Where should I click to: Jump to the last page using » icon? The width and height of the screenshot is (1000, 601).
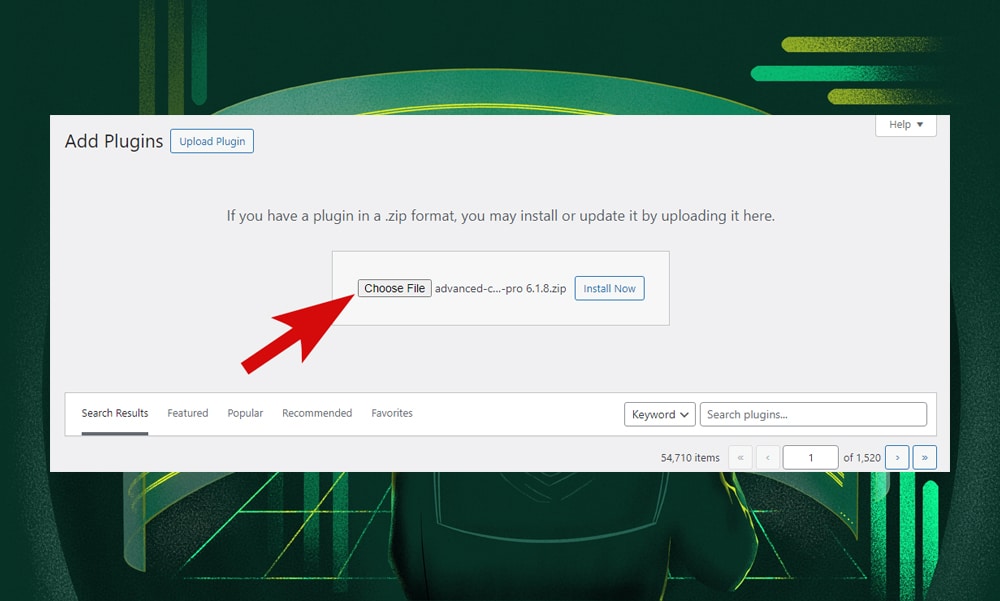point(925,457)
